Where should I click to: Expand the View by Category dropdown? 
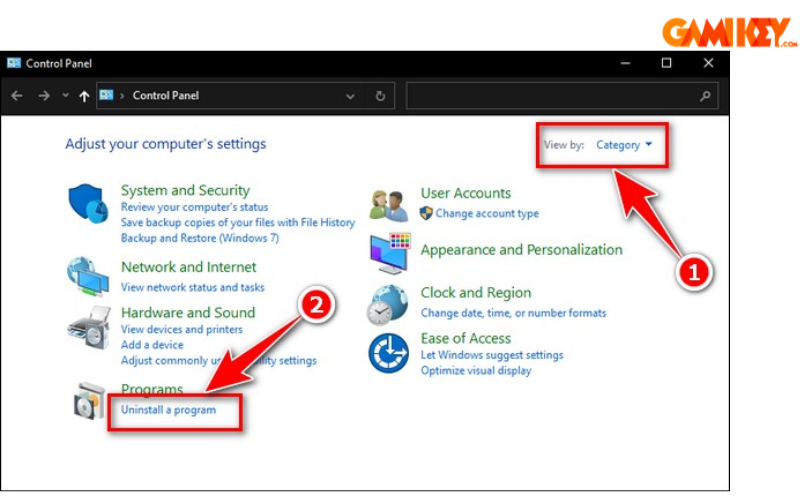pyautogui.click(x=624, y=145)
